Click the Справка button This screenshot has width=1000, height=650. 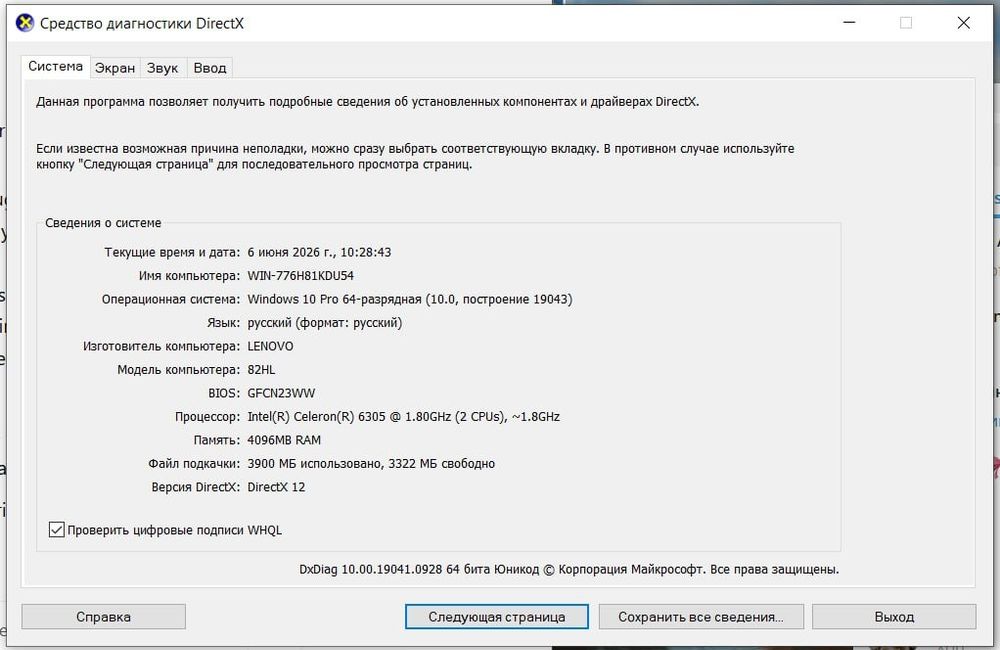point(103,617)
